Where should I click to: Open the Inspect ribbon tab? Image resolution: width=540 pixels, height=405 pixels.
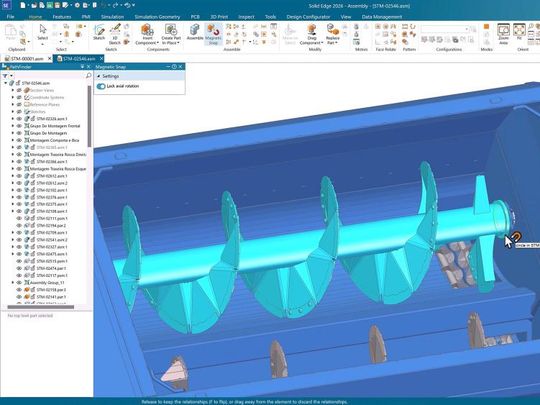click(246, 17)
